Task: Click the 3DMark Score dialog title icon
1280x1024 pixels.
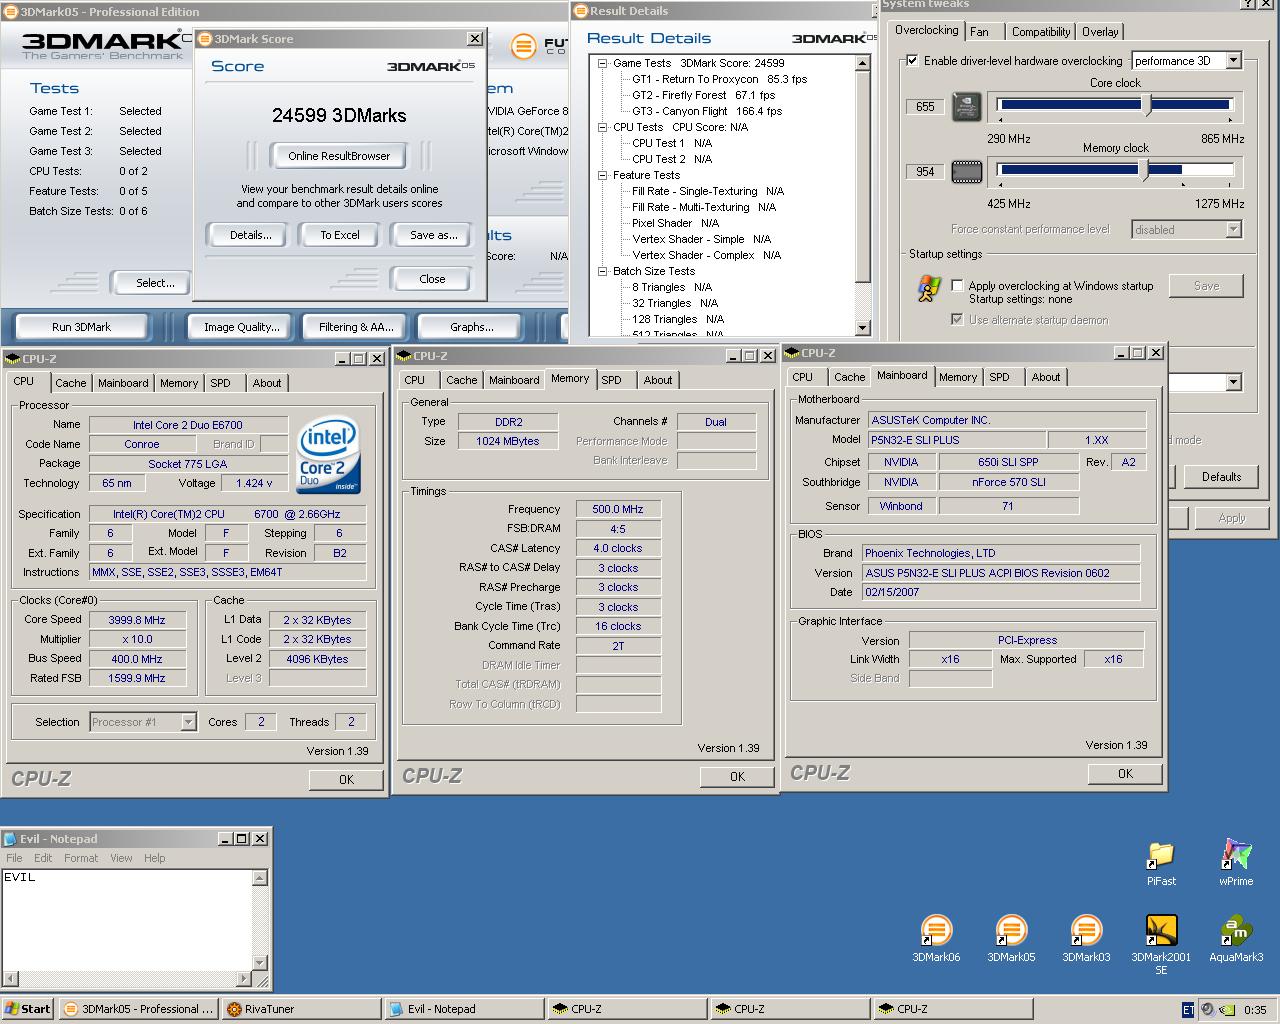Action: (x=205, y=39)
